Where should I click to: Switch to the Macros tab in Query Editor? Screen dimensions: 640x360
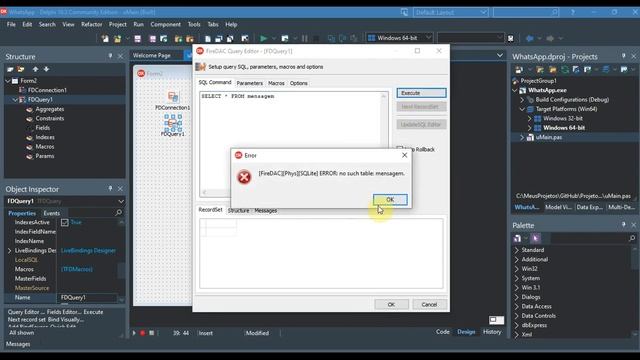pyautogui.click(x=276, y=83)
